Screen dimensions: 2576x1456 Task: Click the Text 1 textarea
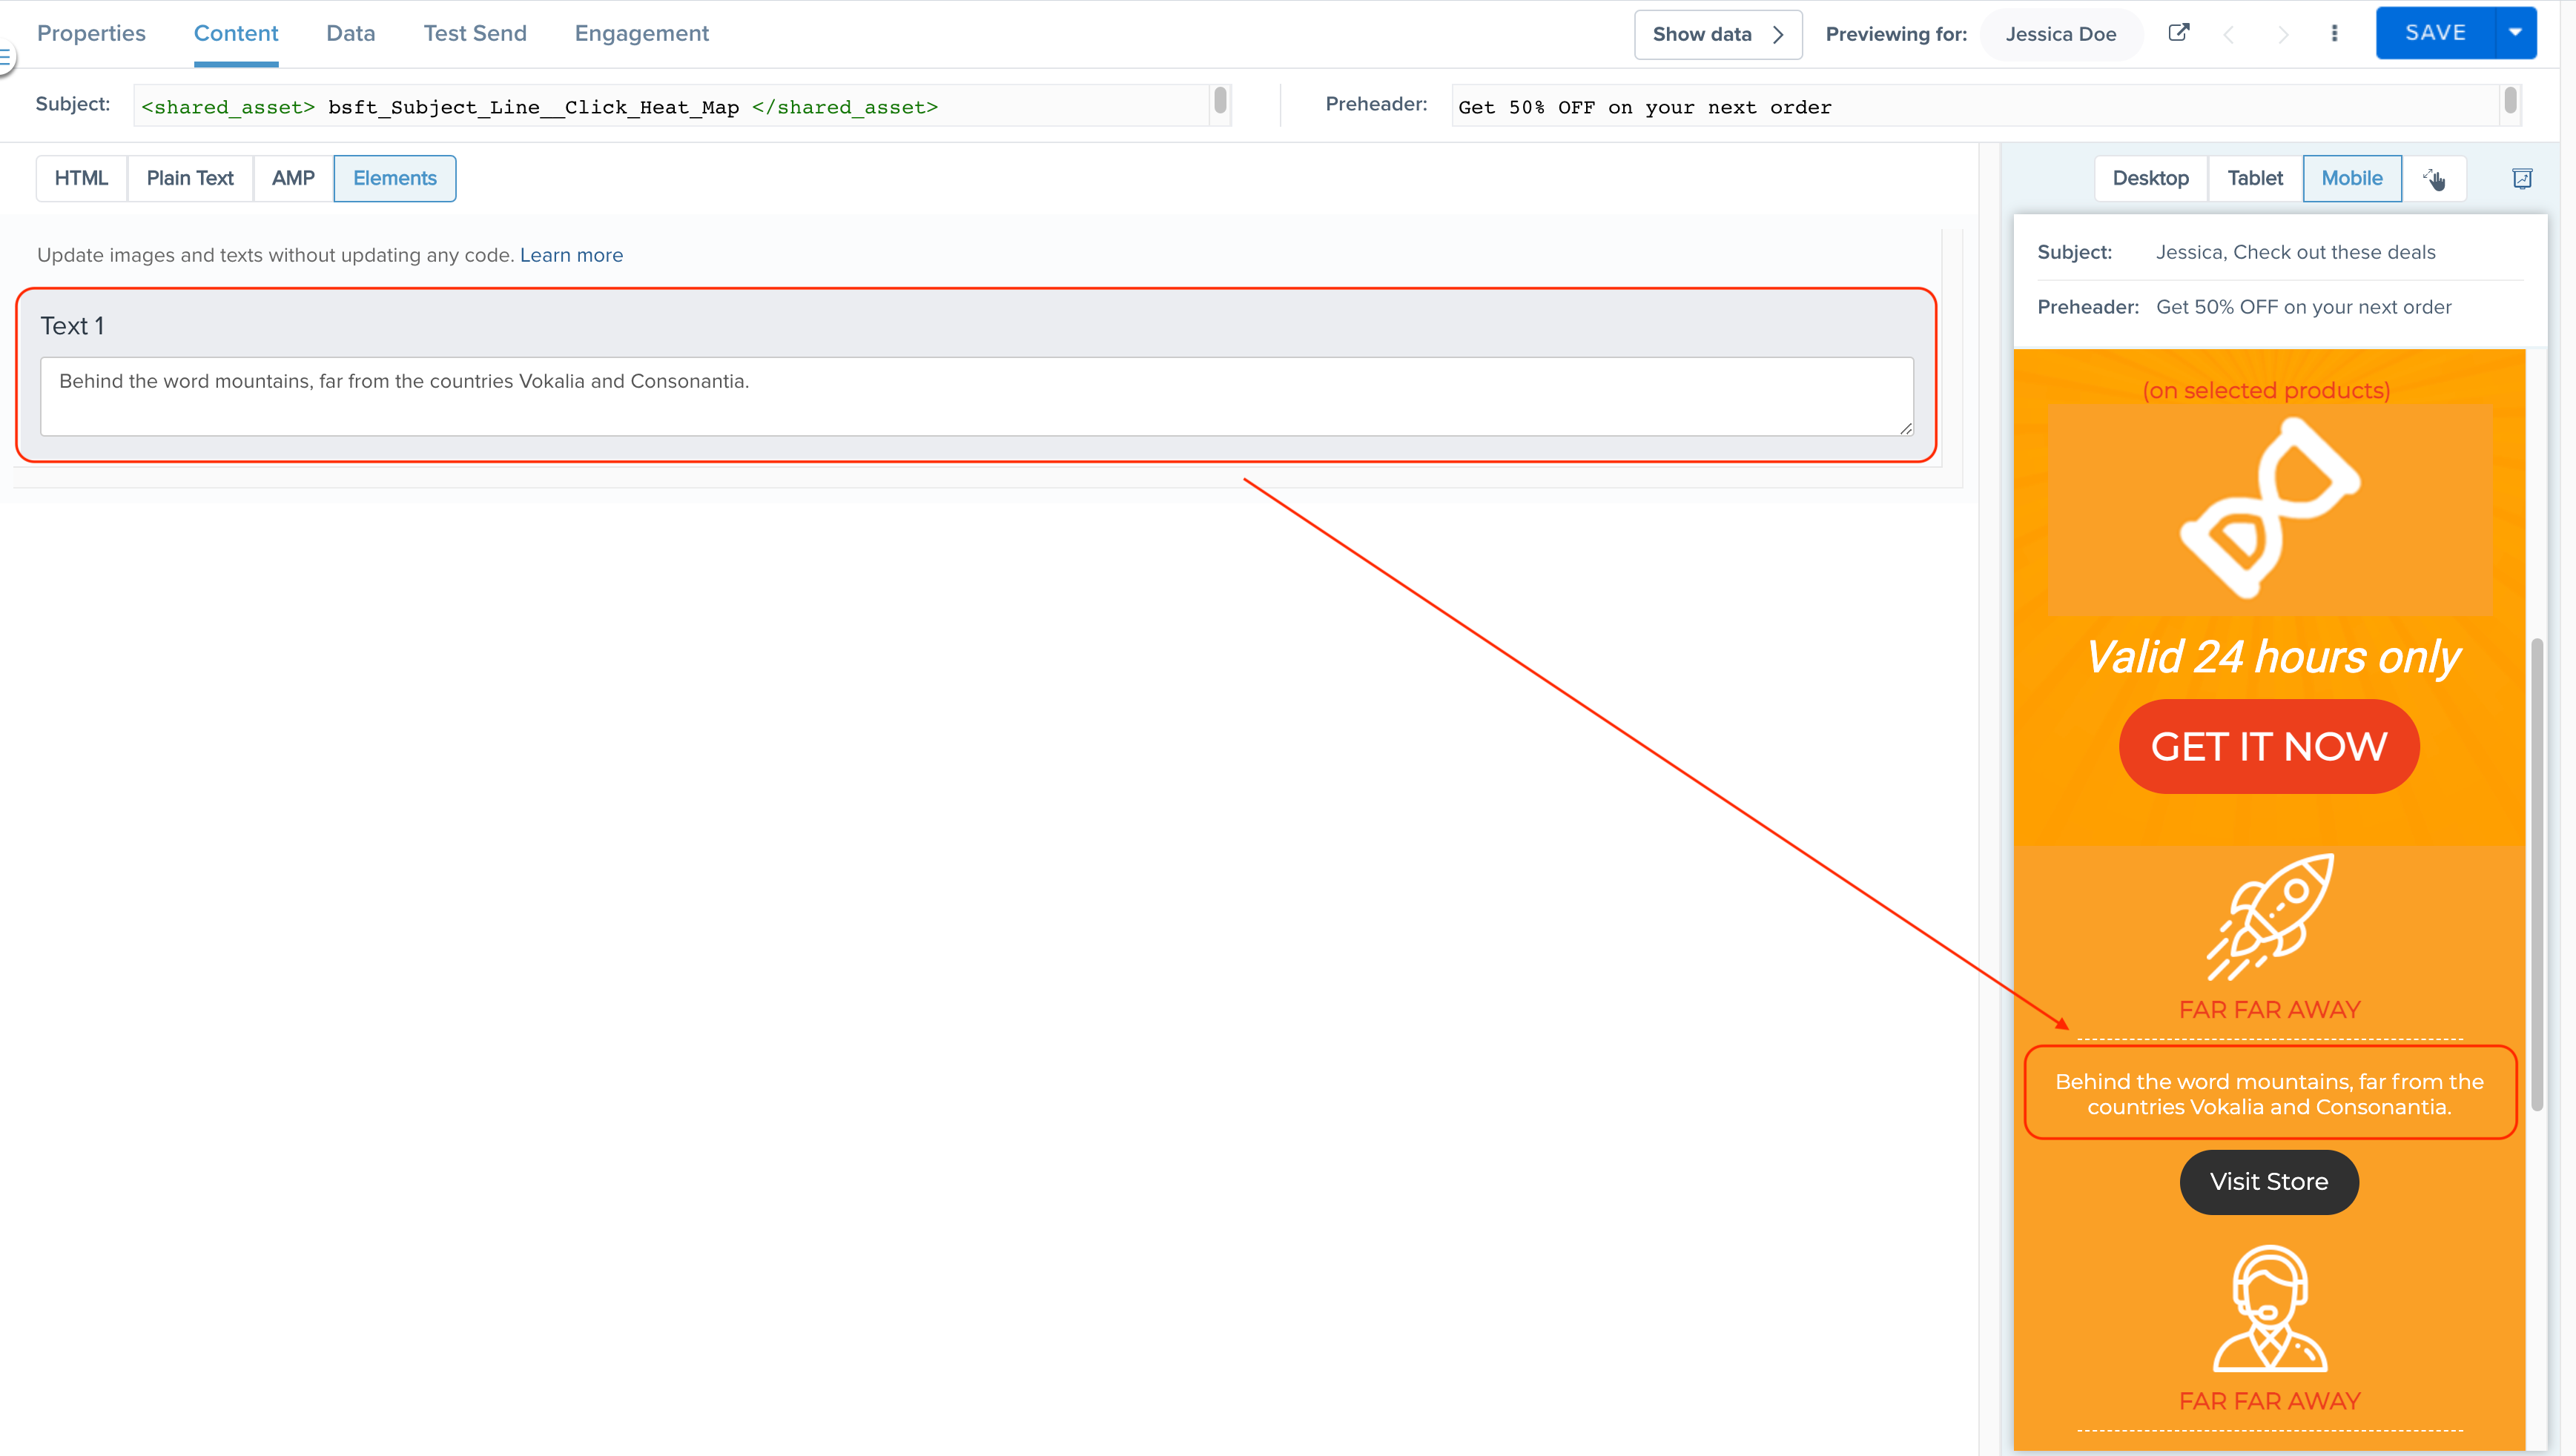(976, 396)
